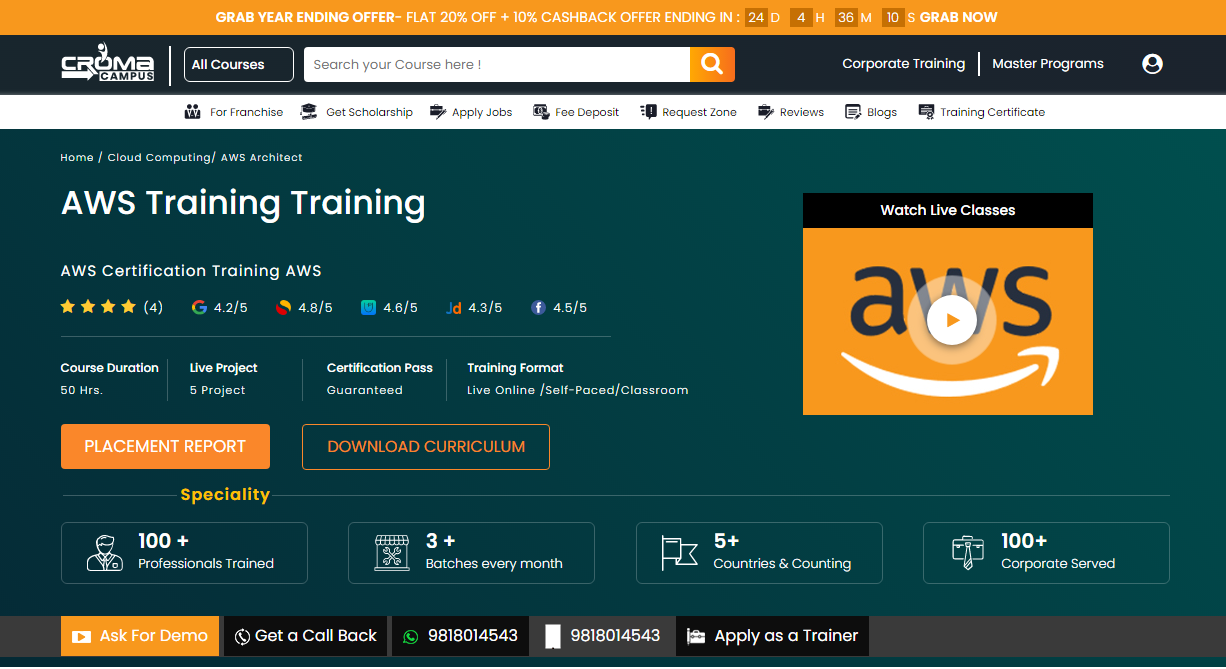The width and height of the screenshot is (1226, 669).
Task: Click the orange search magnifier button
Action: (712, 64)
